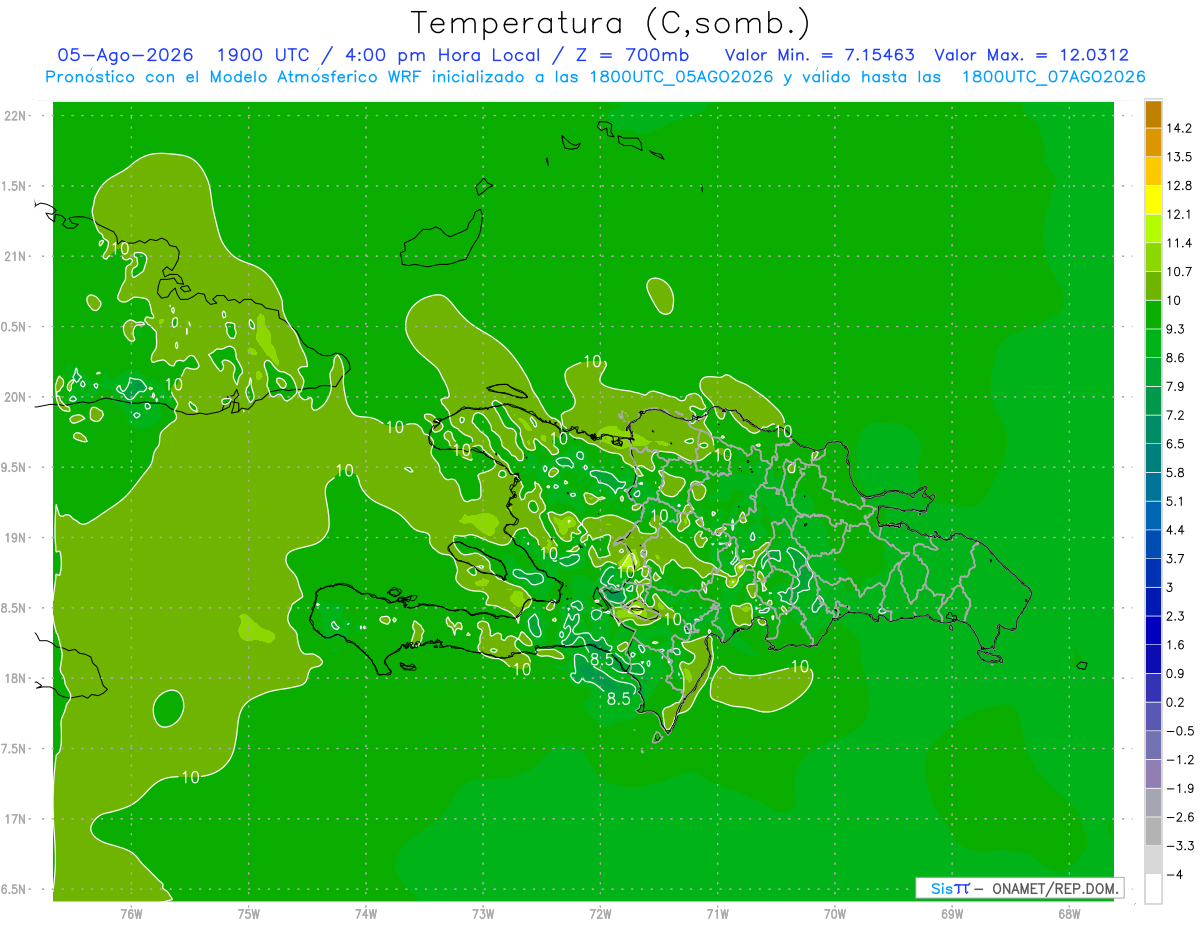Click the "-4" legend value
Viewport: 1200px width, 927px height.
coord(1174,875)
